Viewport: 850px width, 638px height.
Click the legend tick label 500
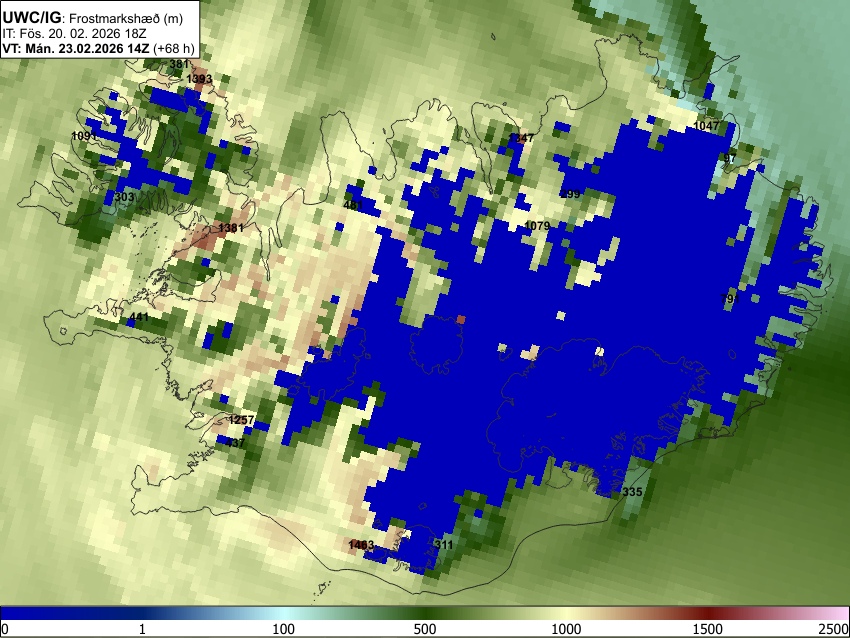click(x=424, y=629)
